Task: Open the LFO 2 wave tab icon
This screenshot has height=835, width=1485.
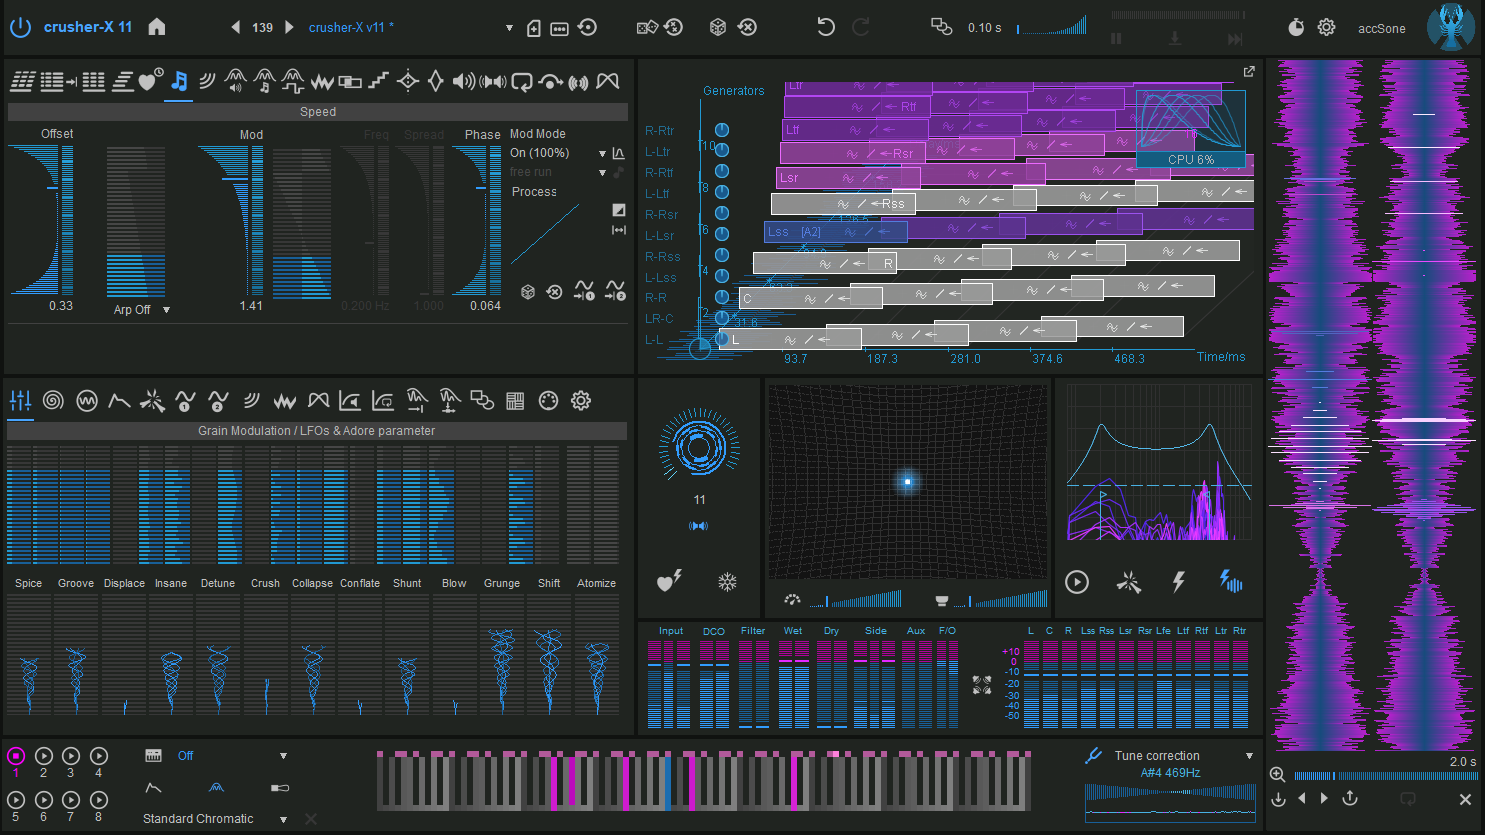Action: [x=218, y=401]
